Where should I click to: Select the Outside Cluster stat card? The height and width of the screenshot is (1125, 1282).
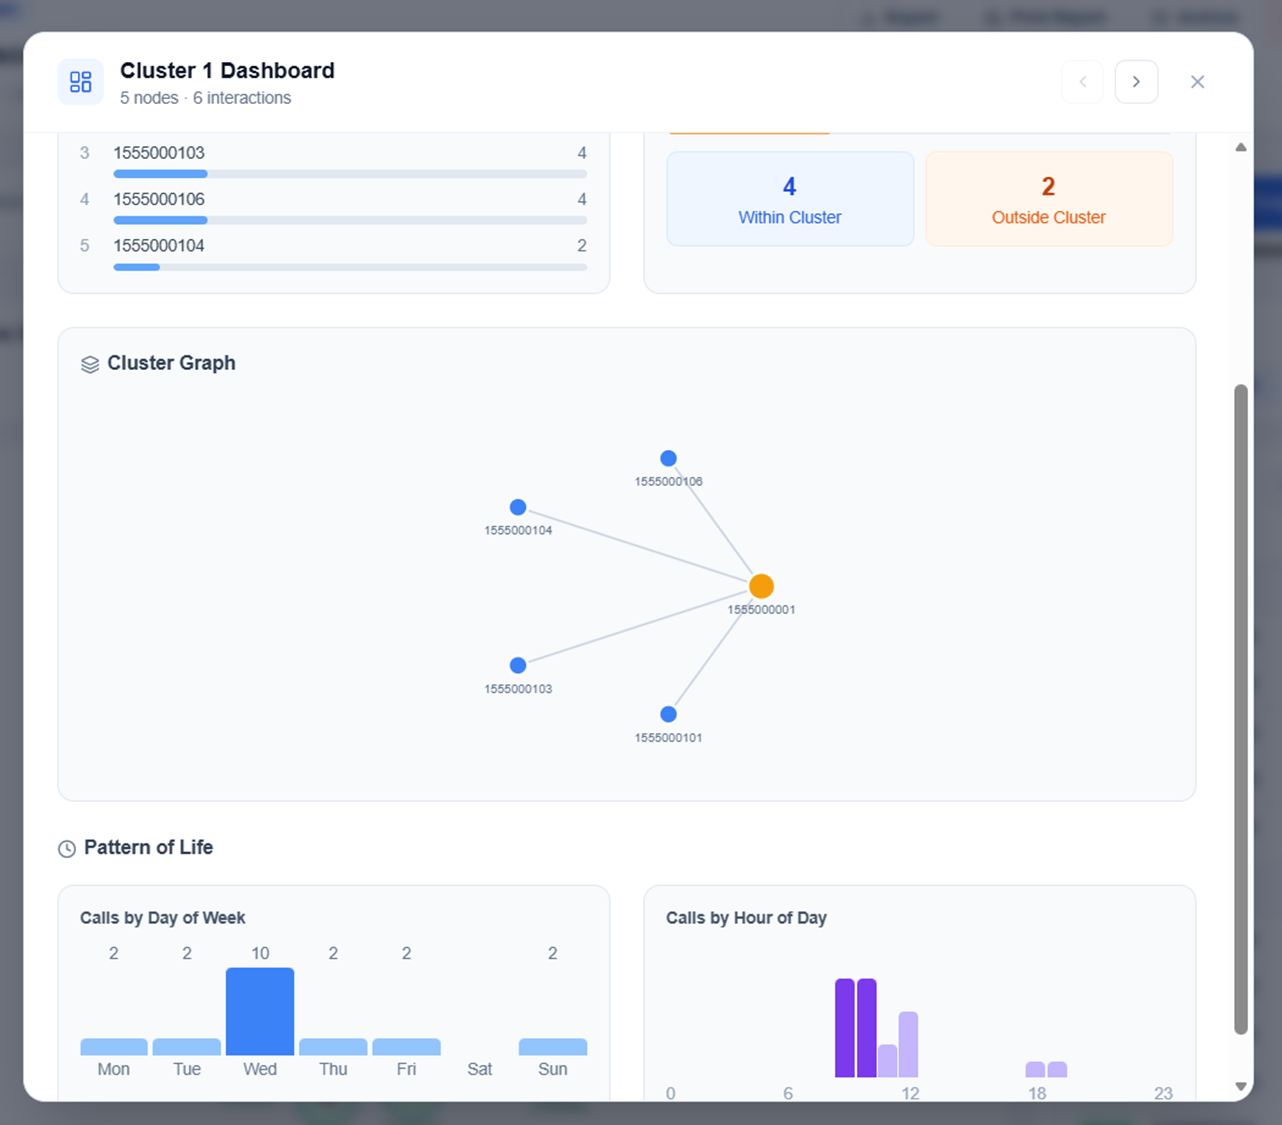(x=1048, y=198)
